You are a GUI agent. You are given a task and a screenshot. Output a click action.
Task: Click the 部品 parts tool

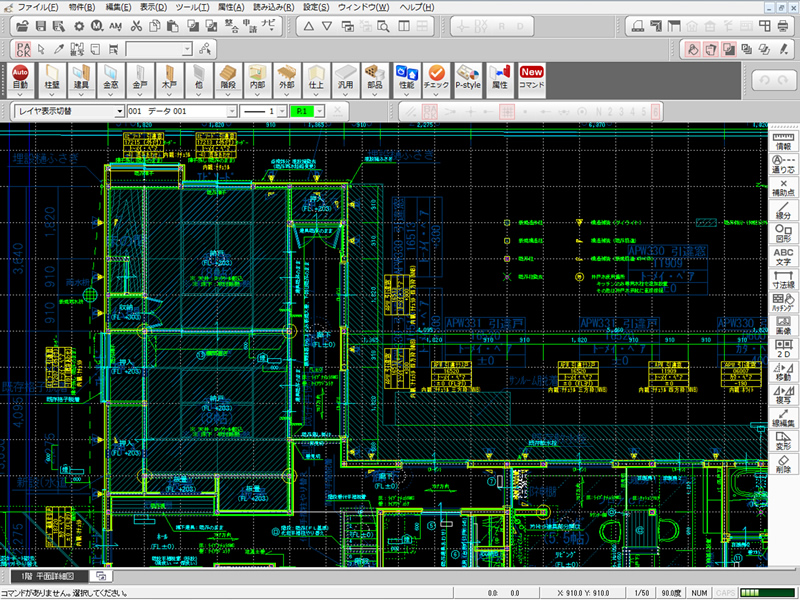tap(375, 78)
